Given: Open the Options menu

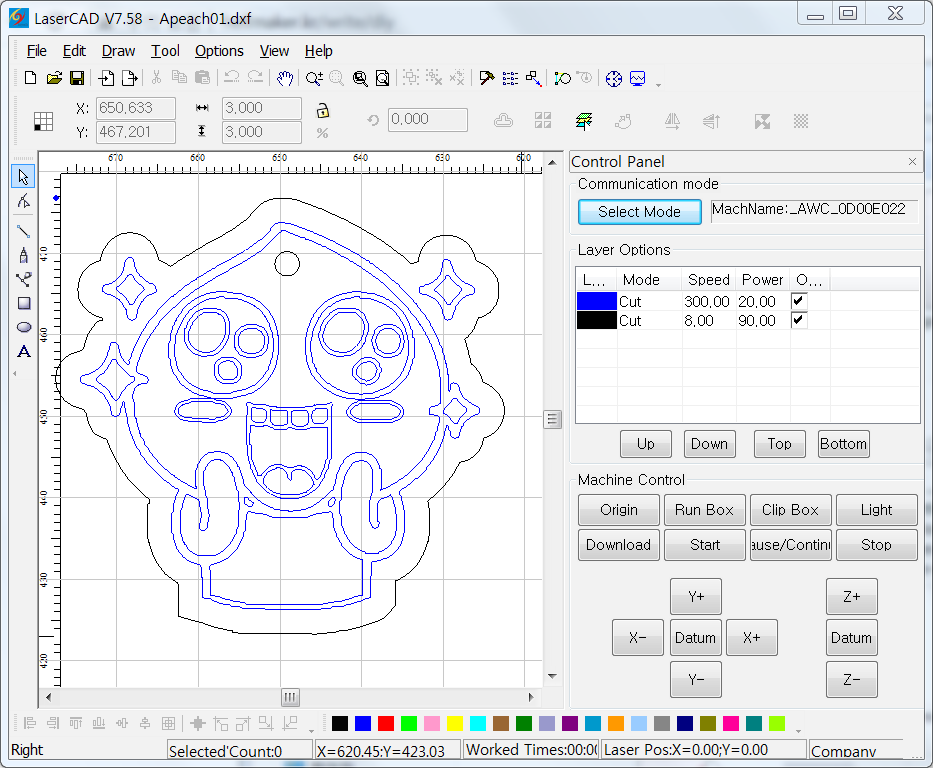Looking at the screenshot, I should (x=219, y=51).
